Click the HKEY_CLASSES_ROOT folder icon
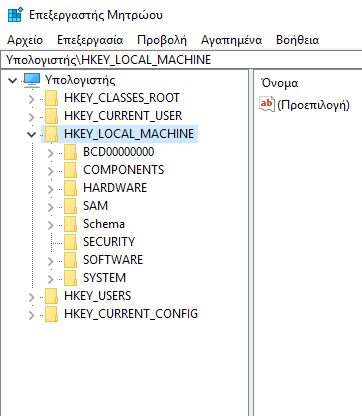Image resolution: width=362 pixels, height=416 pixels. point(51,98)
